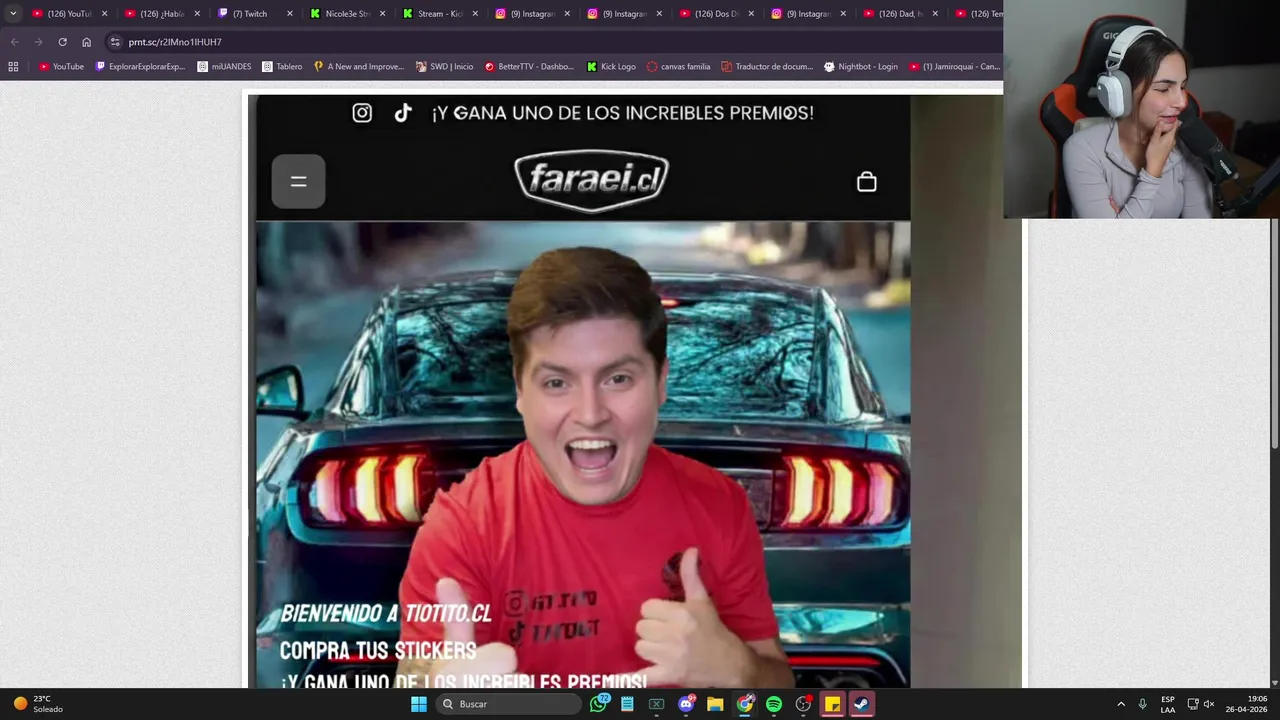
Task: Open the Jamiroquai bookmark
Action: tap(954, 67)
